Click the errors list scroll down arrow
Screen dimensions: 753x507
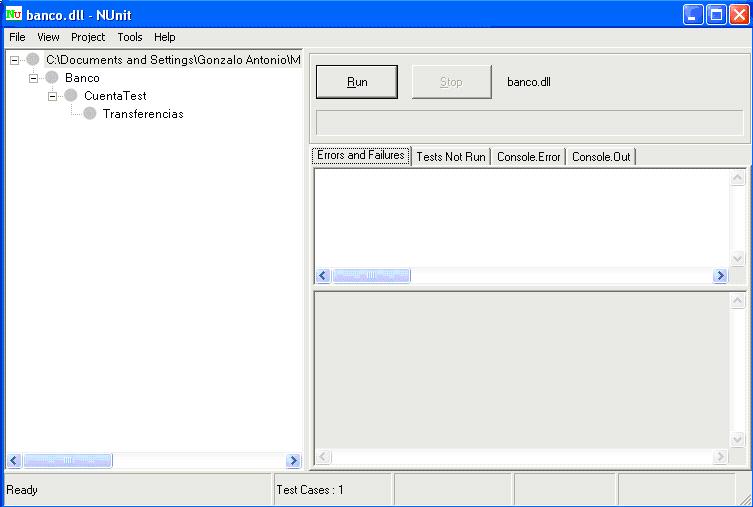click(738, 259)
